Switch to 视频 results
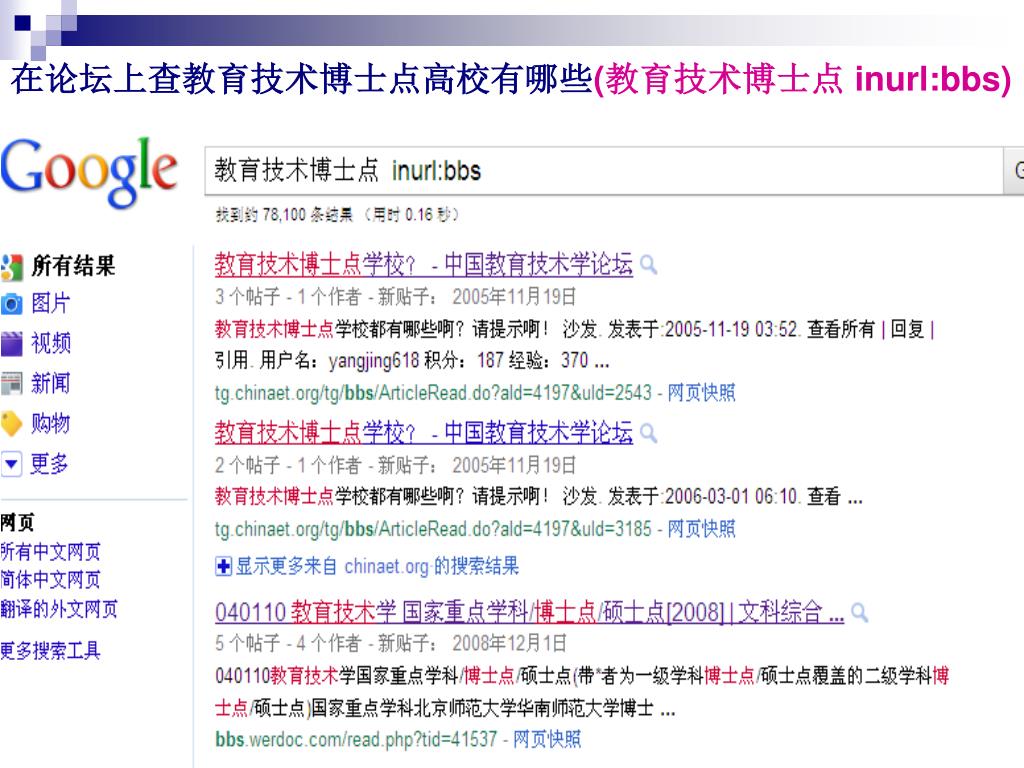1024x768 pixels. click(x=50, y=344)
